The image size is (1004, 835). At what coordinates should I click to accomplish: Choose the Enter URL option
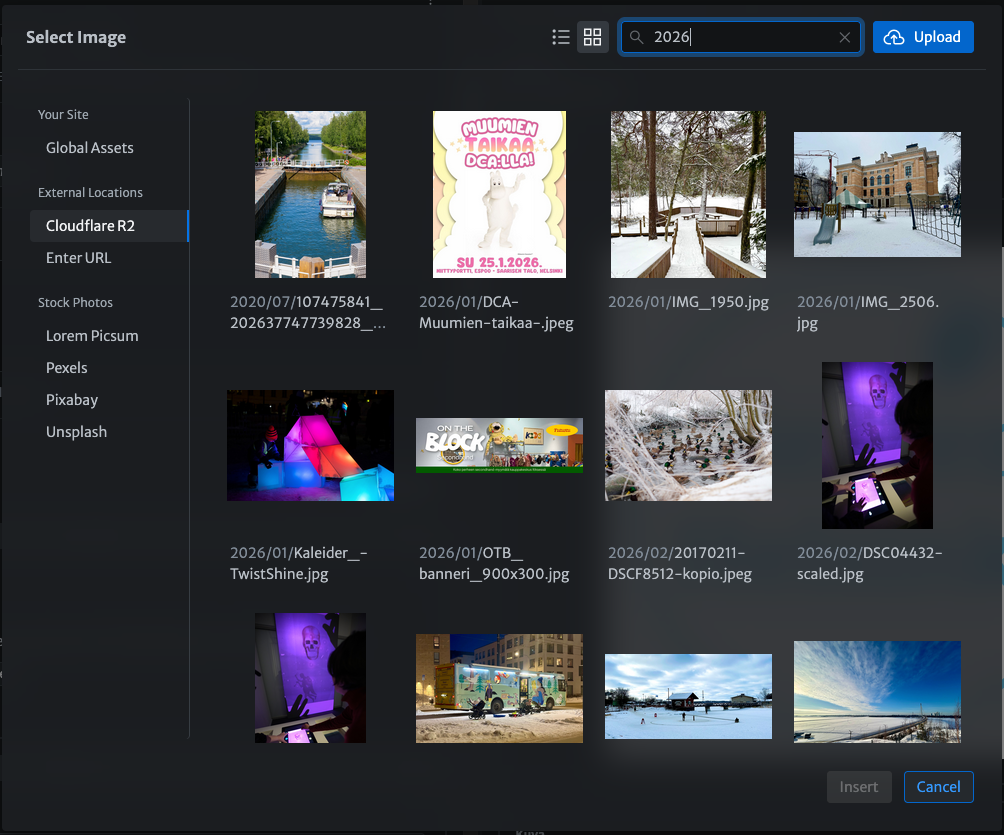79,258
